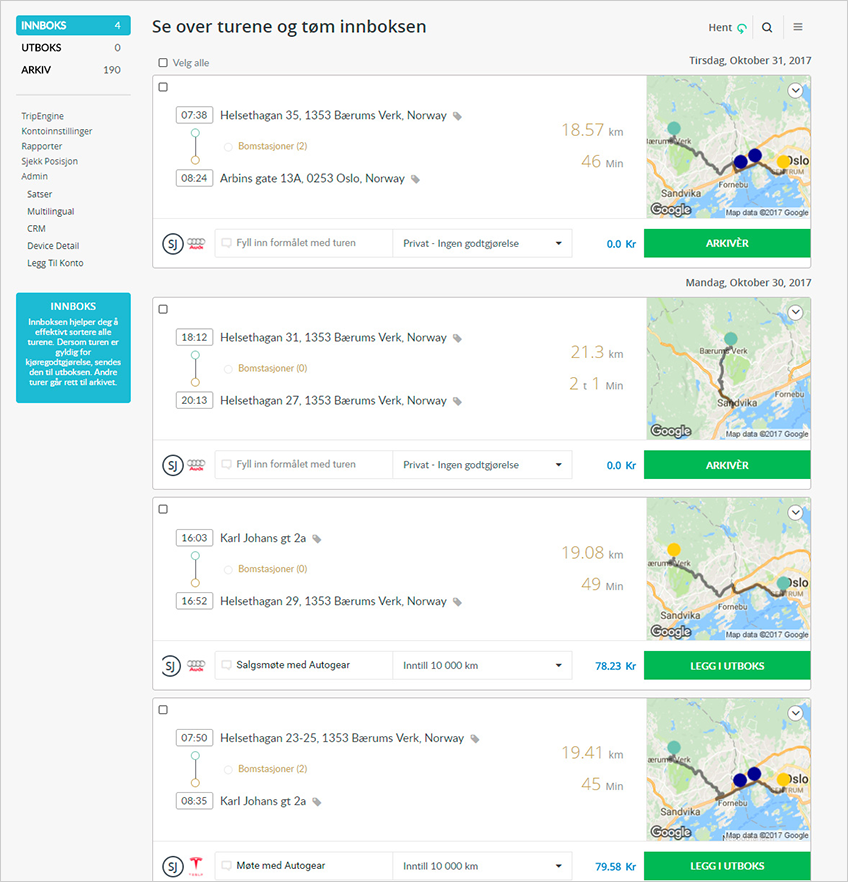This screenshot has width=848, height=882.
Task: Select checkbox for the 07:38 Helsethagan 35 trip
Action: 163,87
